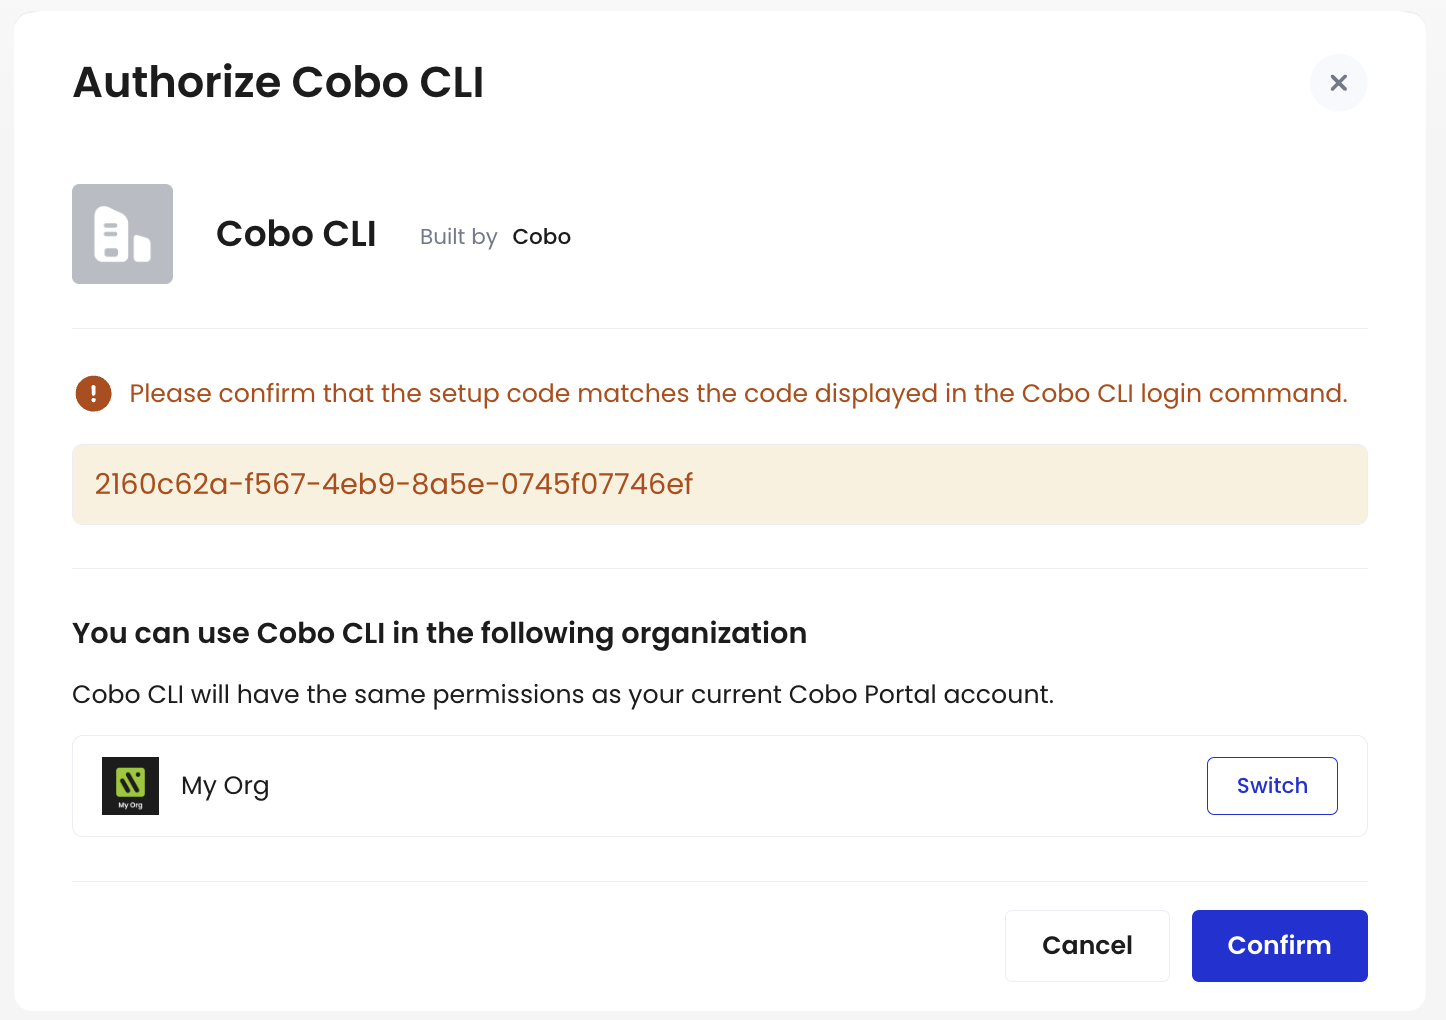This screenshot has height=1020, width=1446.
Task: Dismiss the dialog with the close control
Action: point(1339,83)
